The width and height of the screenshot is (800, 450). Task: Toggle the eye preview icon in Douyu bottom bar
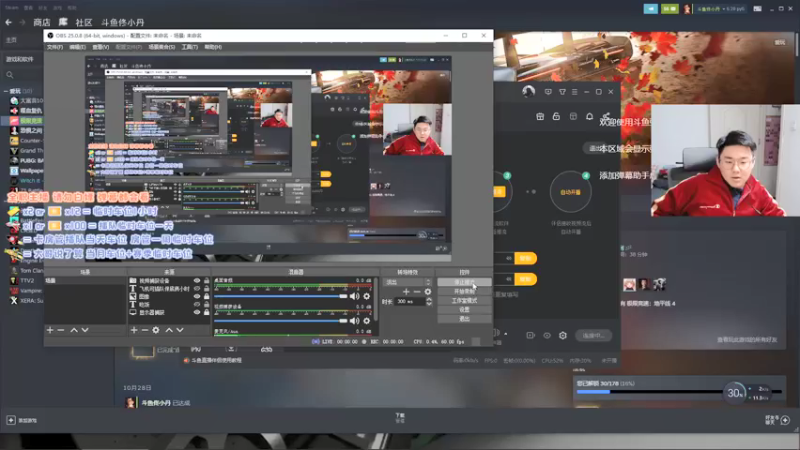547,335
